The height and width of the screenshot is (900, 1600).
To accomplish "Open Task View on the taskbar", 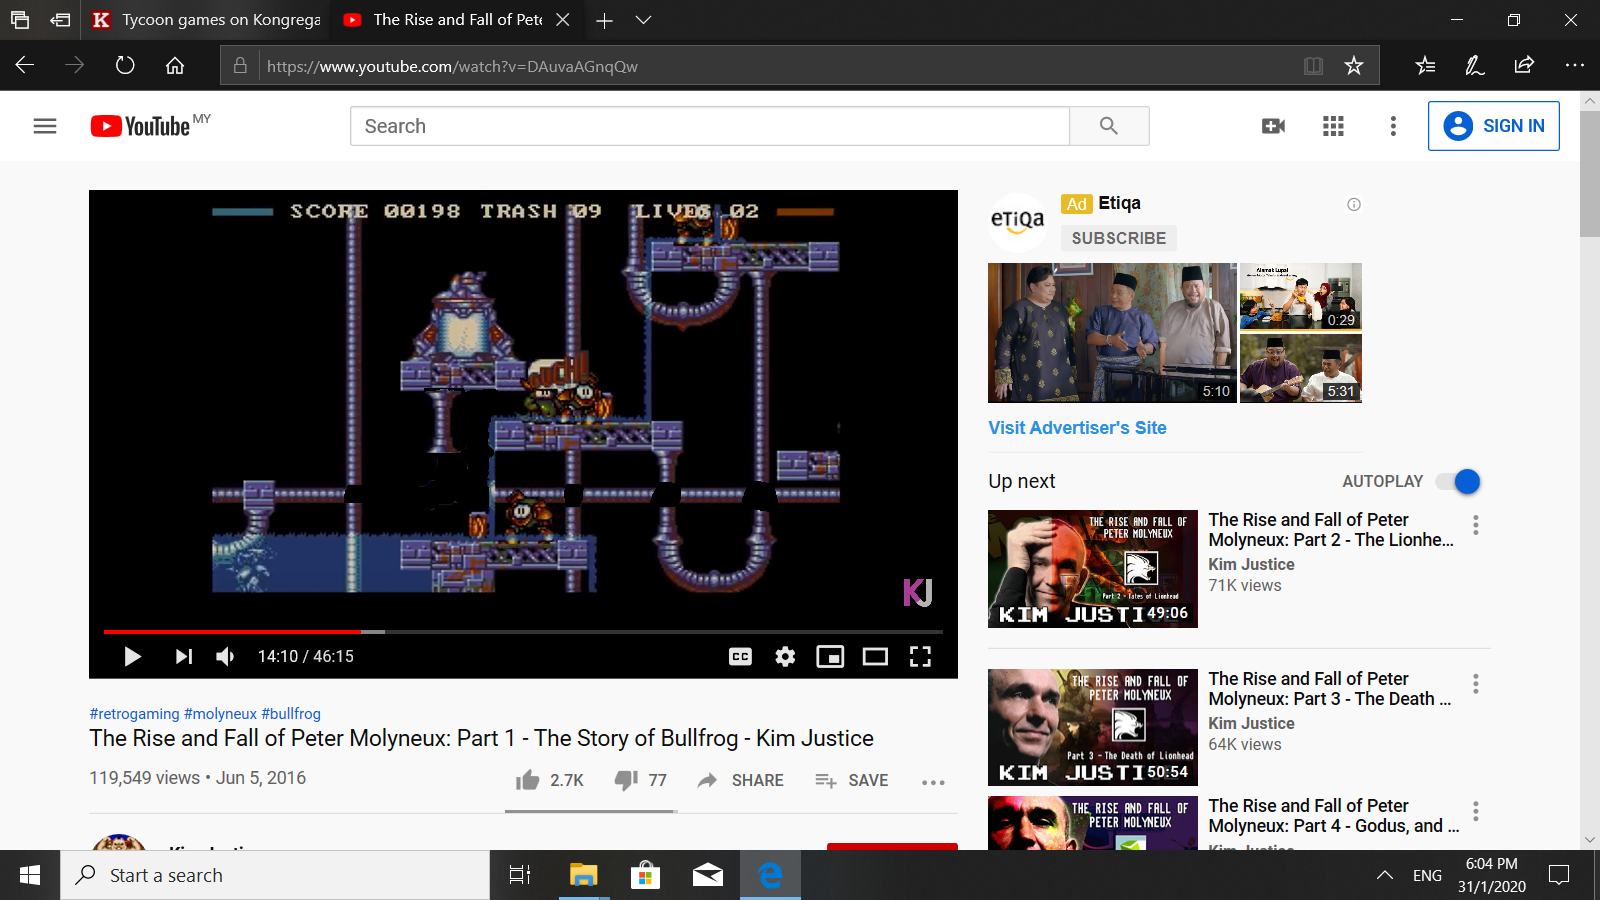I will (x=520, y=875).
